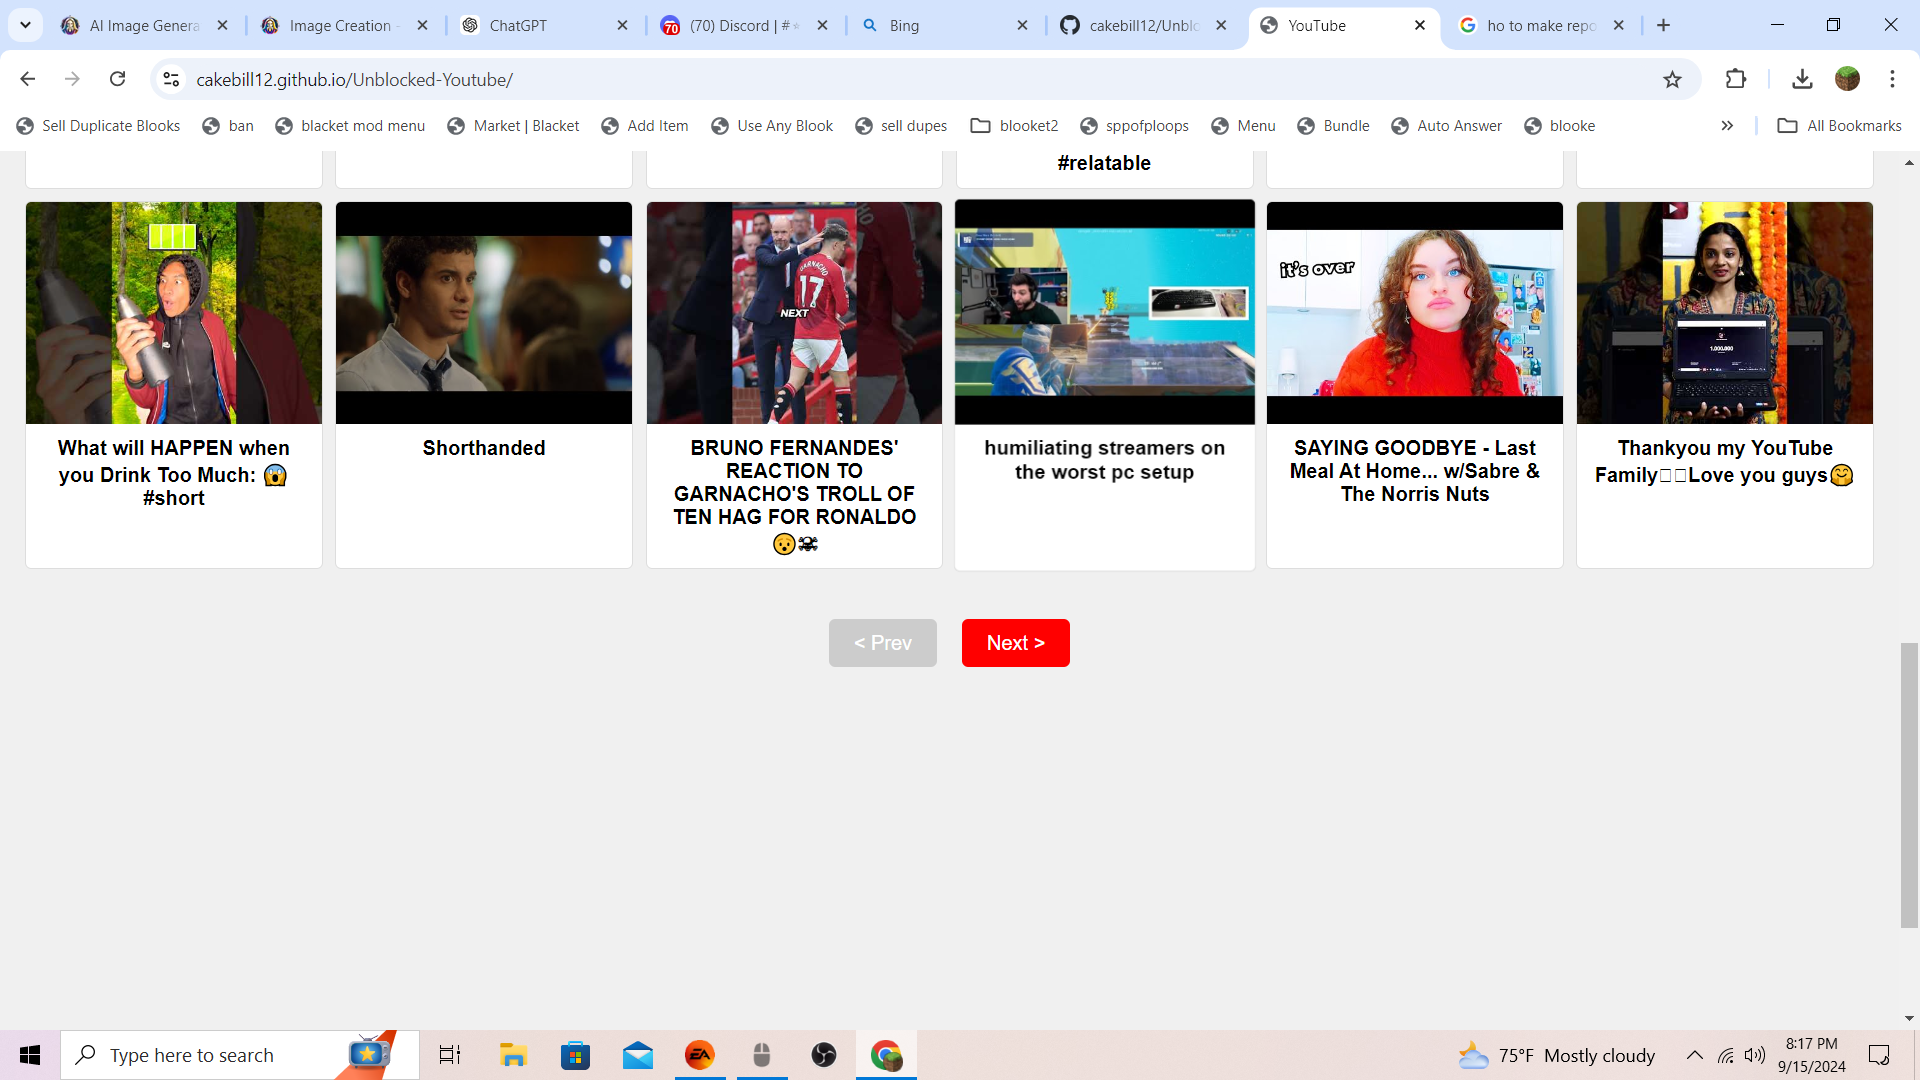Open File Explorer from taskbar
Image resolution: width=1920 pixels, height=1080 pixels.
coord(513,1055)
